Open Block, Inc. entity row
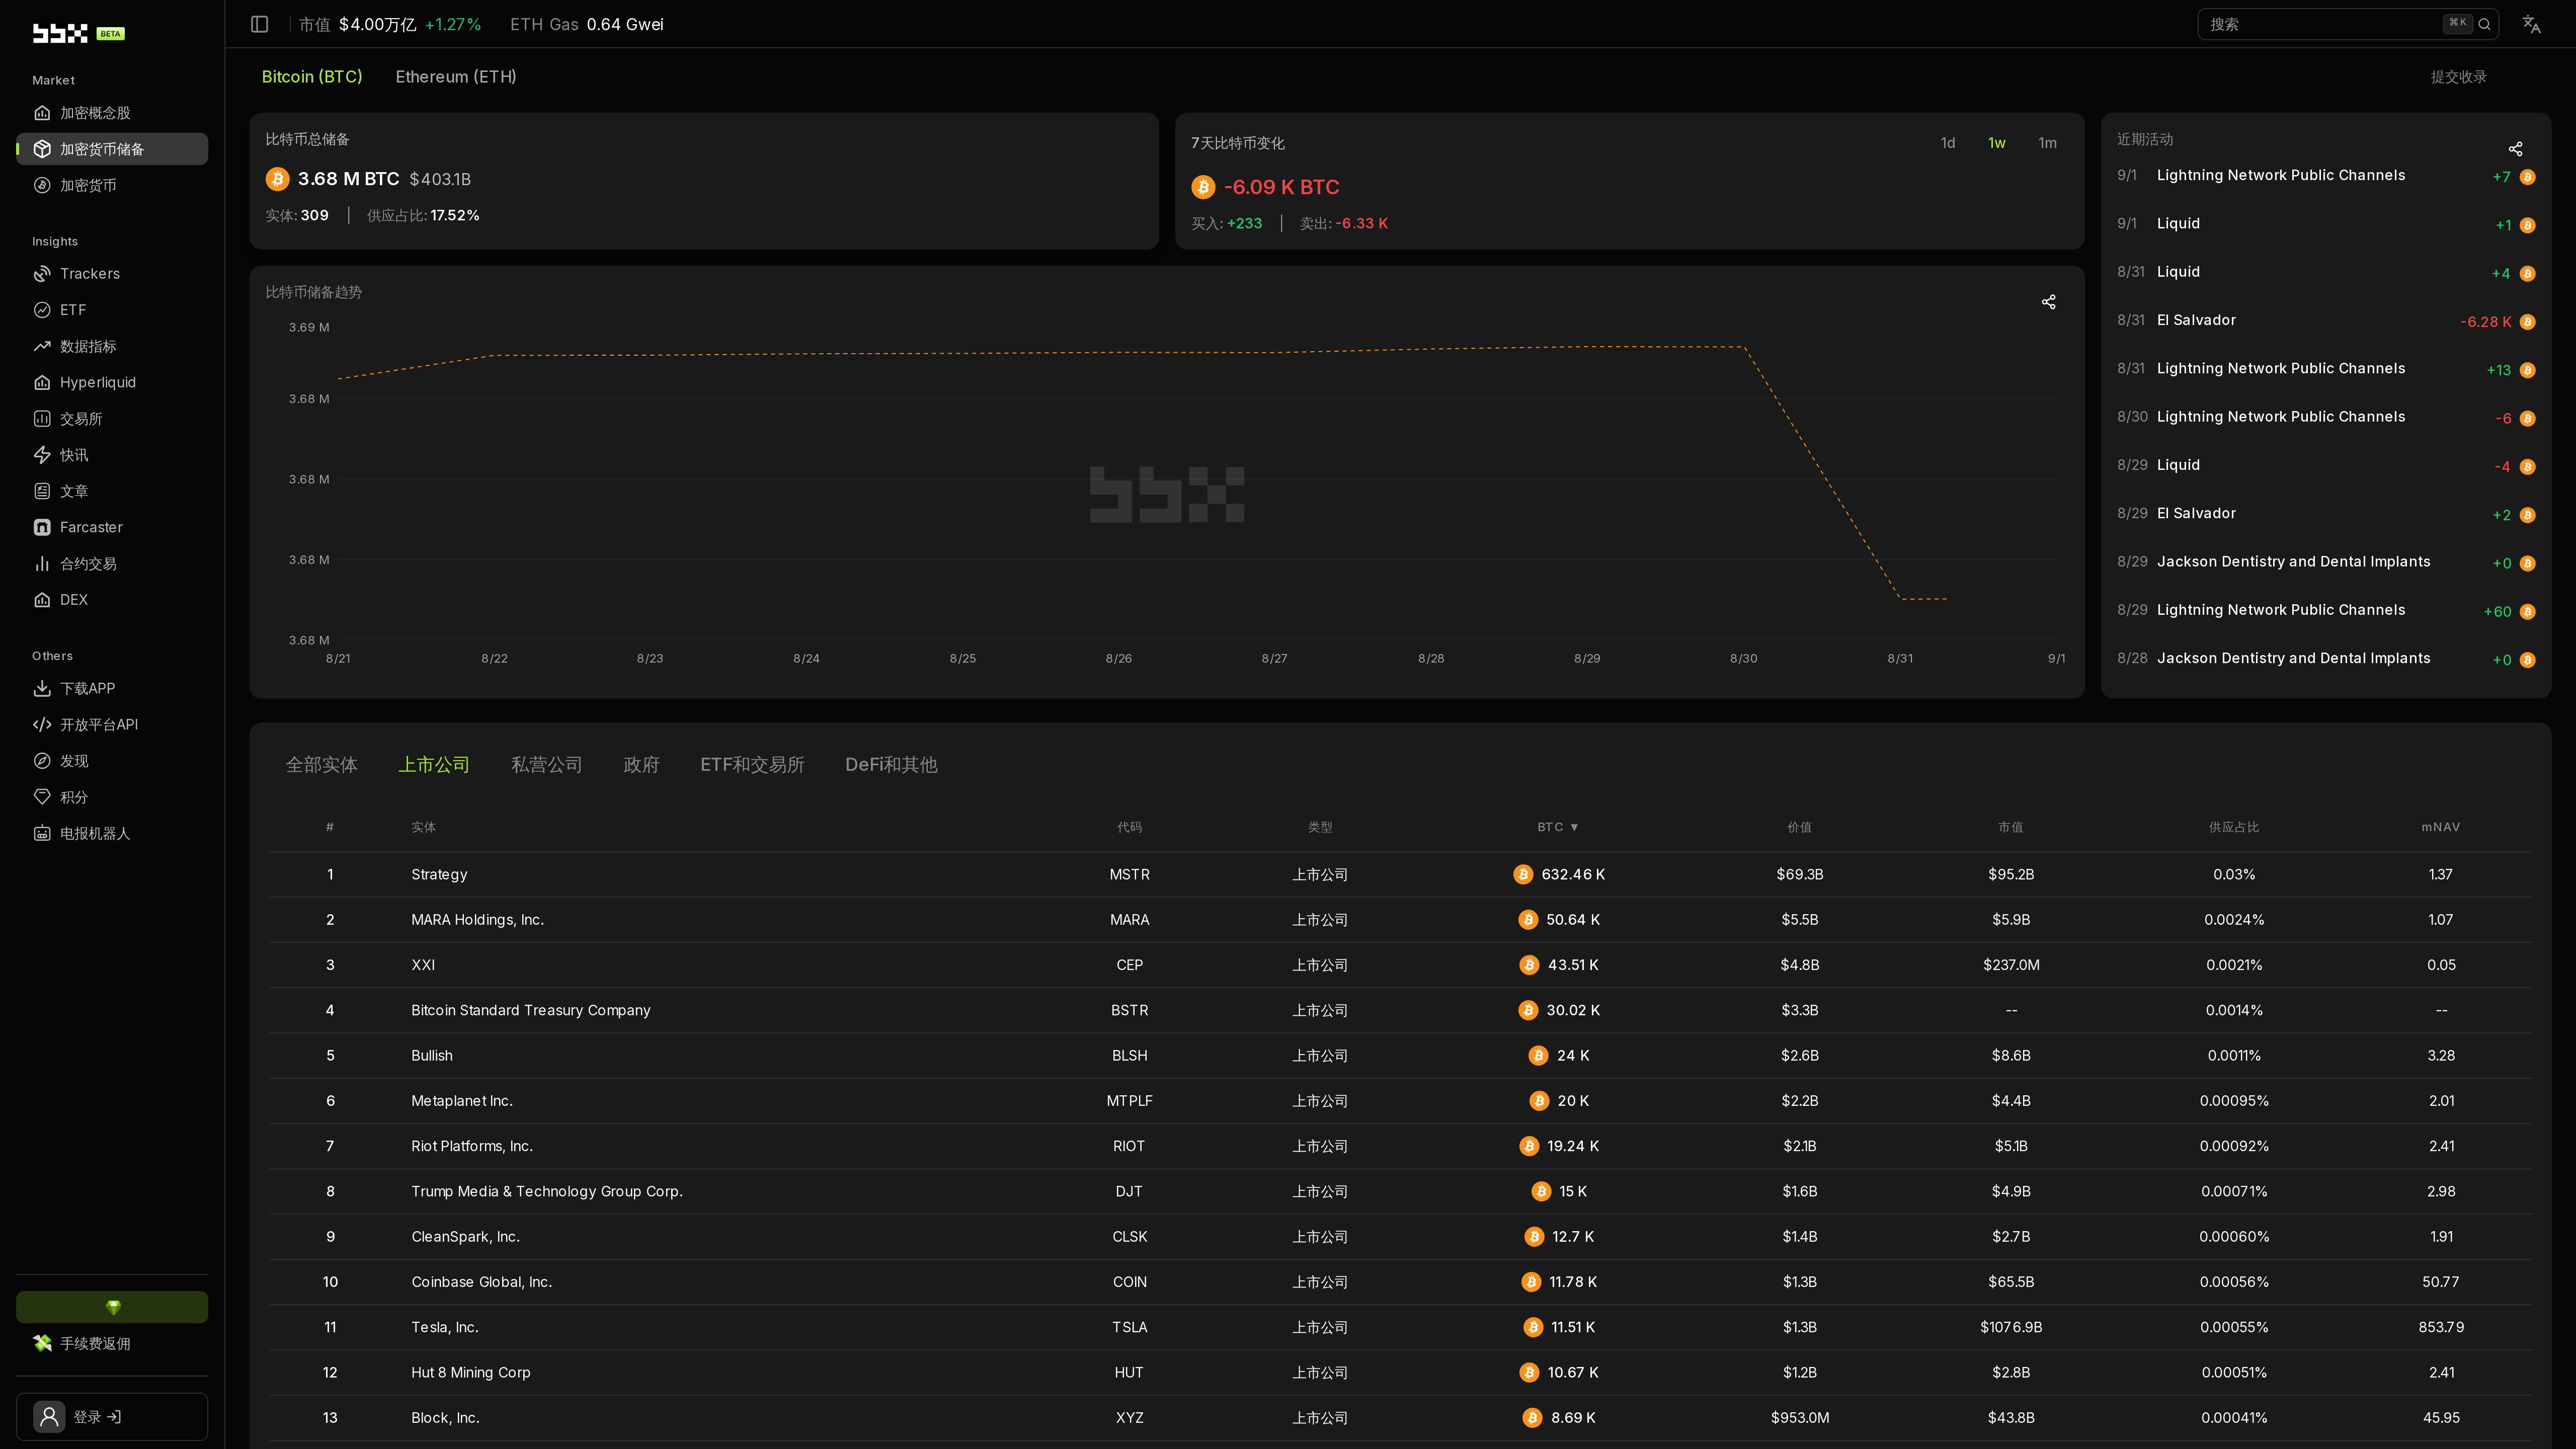The image size is (2576, 1449). click(x=1400, y=1418)
